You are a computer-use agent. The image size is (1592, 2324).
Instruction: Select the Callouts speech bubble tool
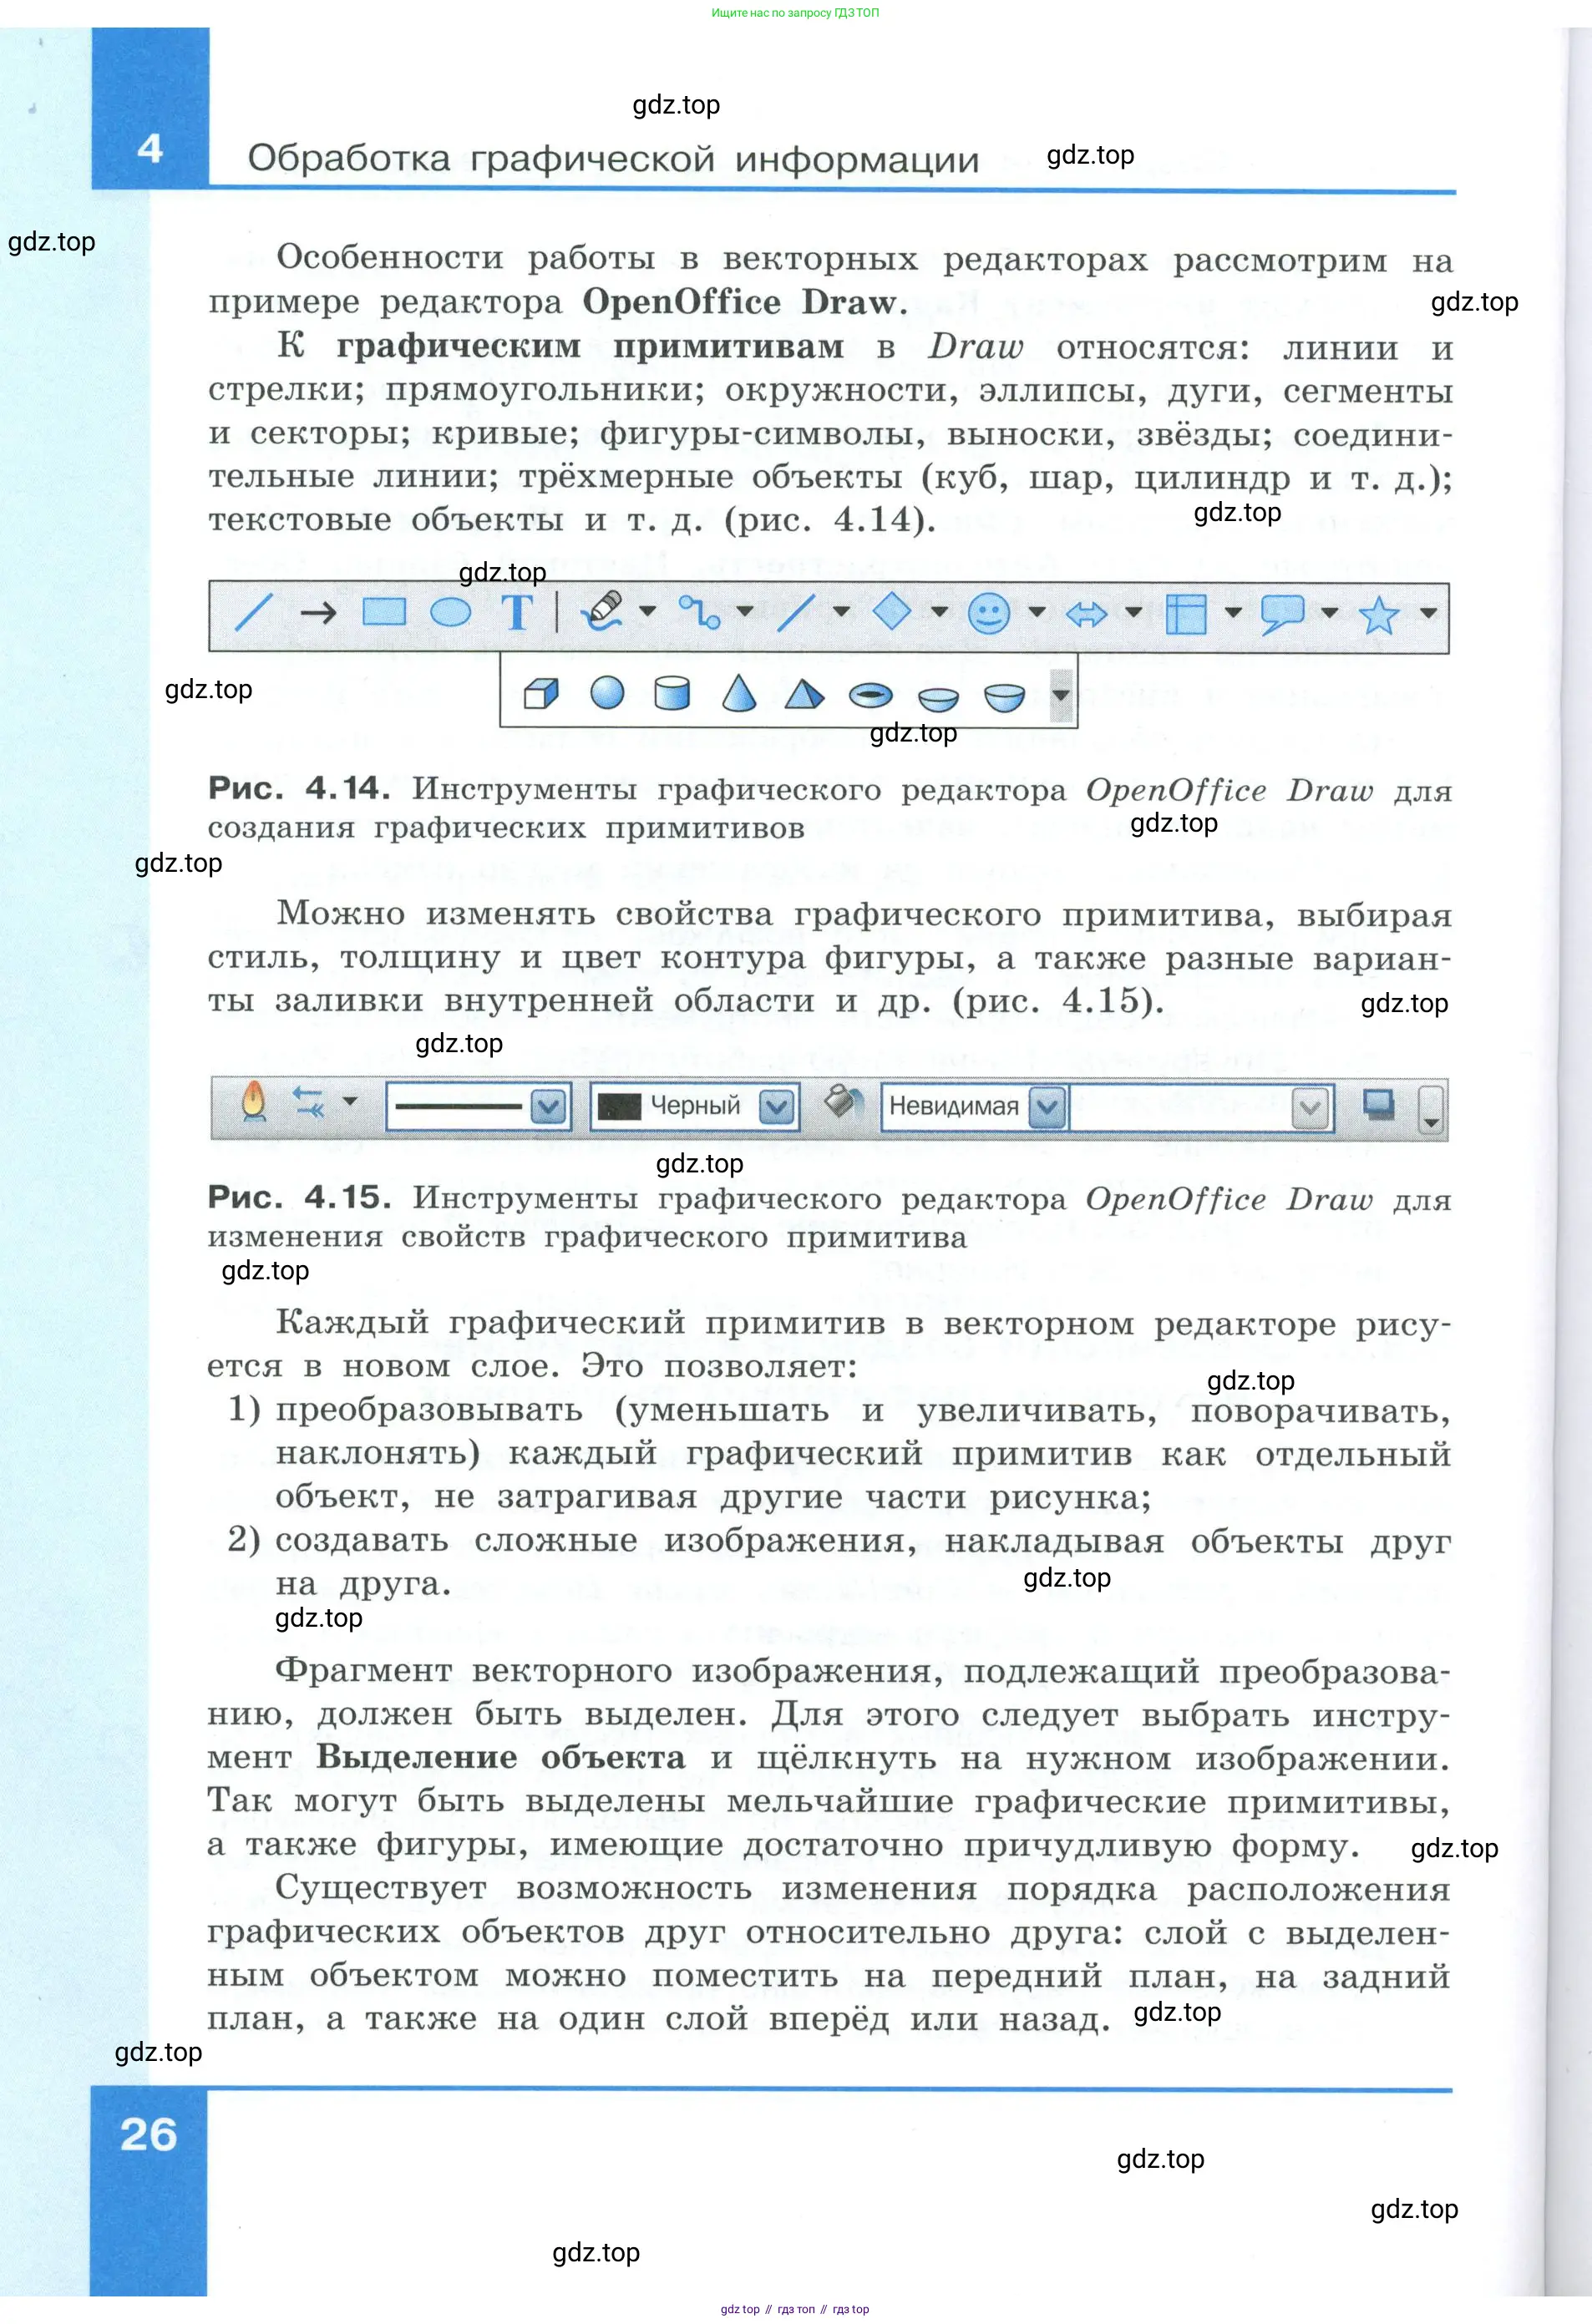pos(1282,614)
